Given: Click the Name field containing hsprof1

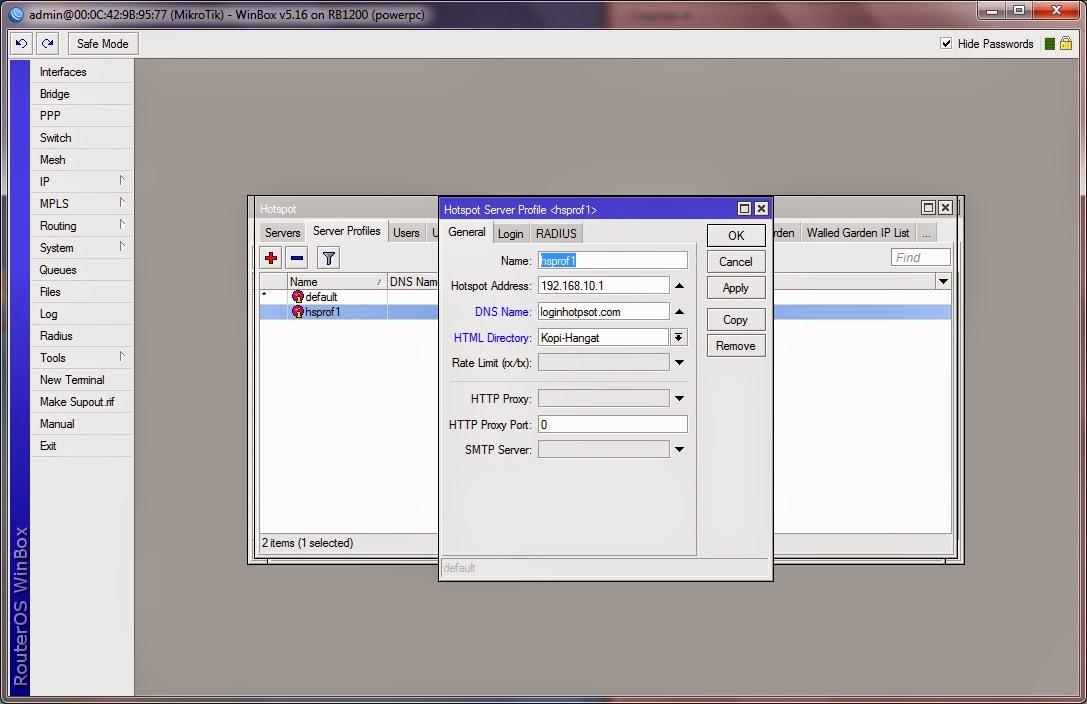Looking at the screenshot, I should (613, 261).
